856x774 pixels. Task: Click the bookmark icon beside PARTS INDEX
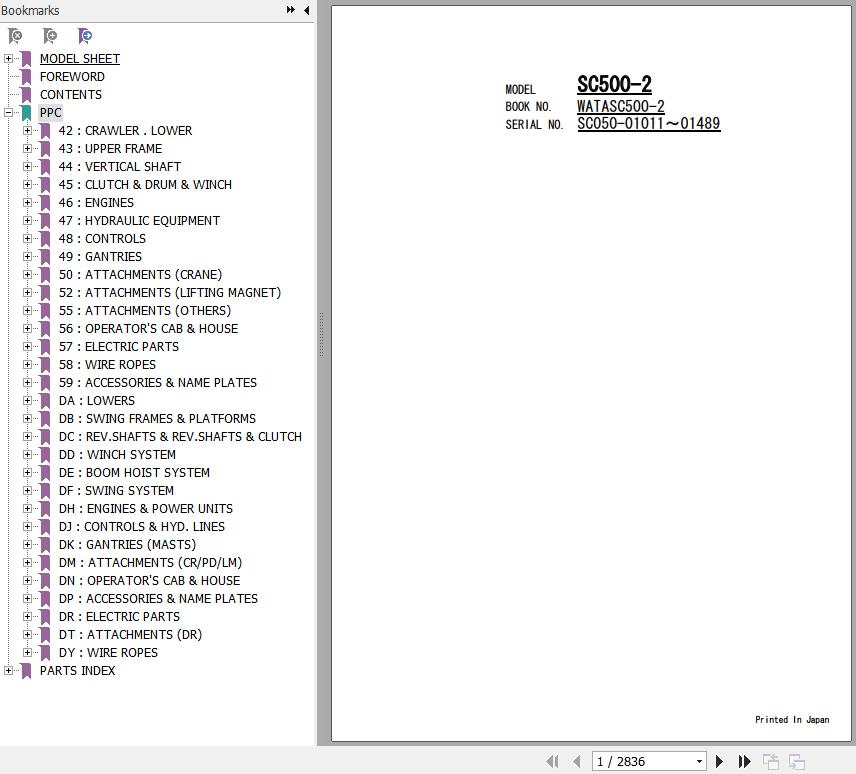[x=26, y=671]
